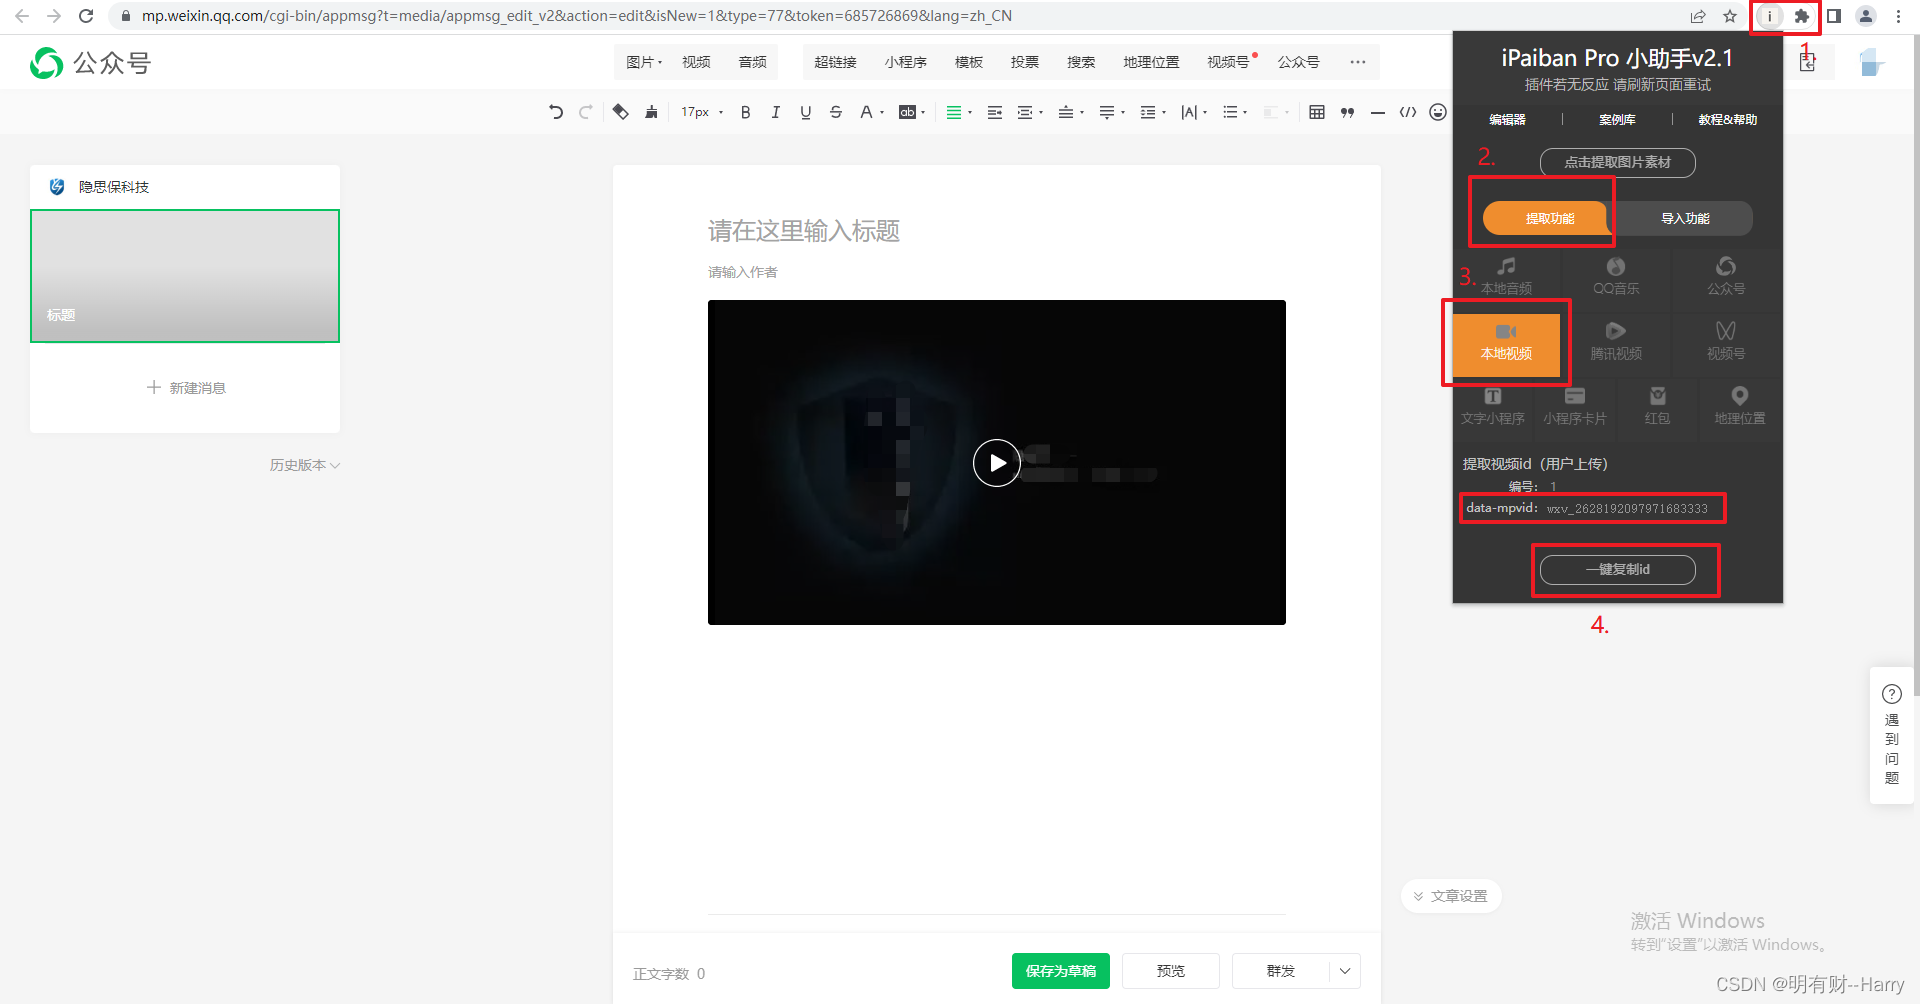Open the 遇到问题 help widget
The width and height of the screenshot is (1920, 1004).
pos(1892,735)
